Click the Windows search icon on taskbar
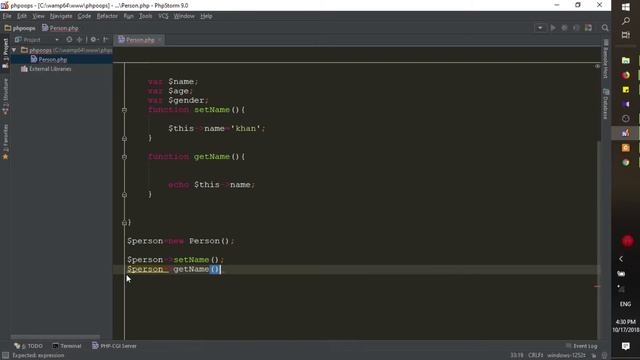The width and height of the screenshot is (640, 360). [626, 21]
